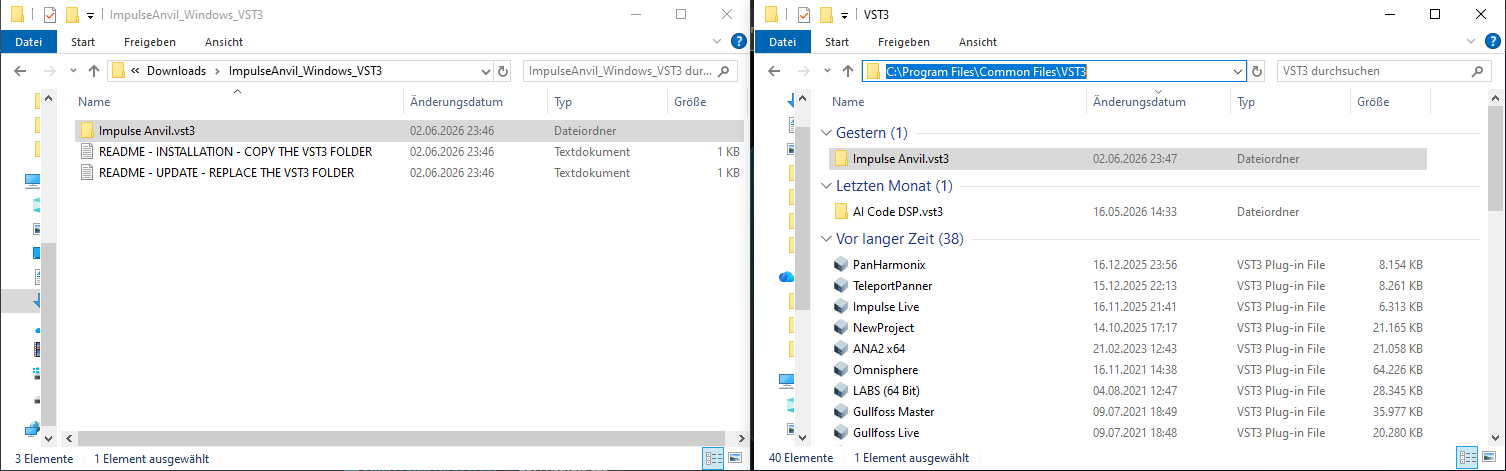Expand the ribbon in VST3 window
This screenshot has width=1506, height=471.
point(1471,42)
